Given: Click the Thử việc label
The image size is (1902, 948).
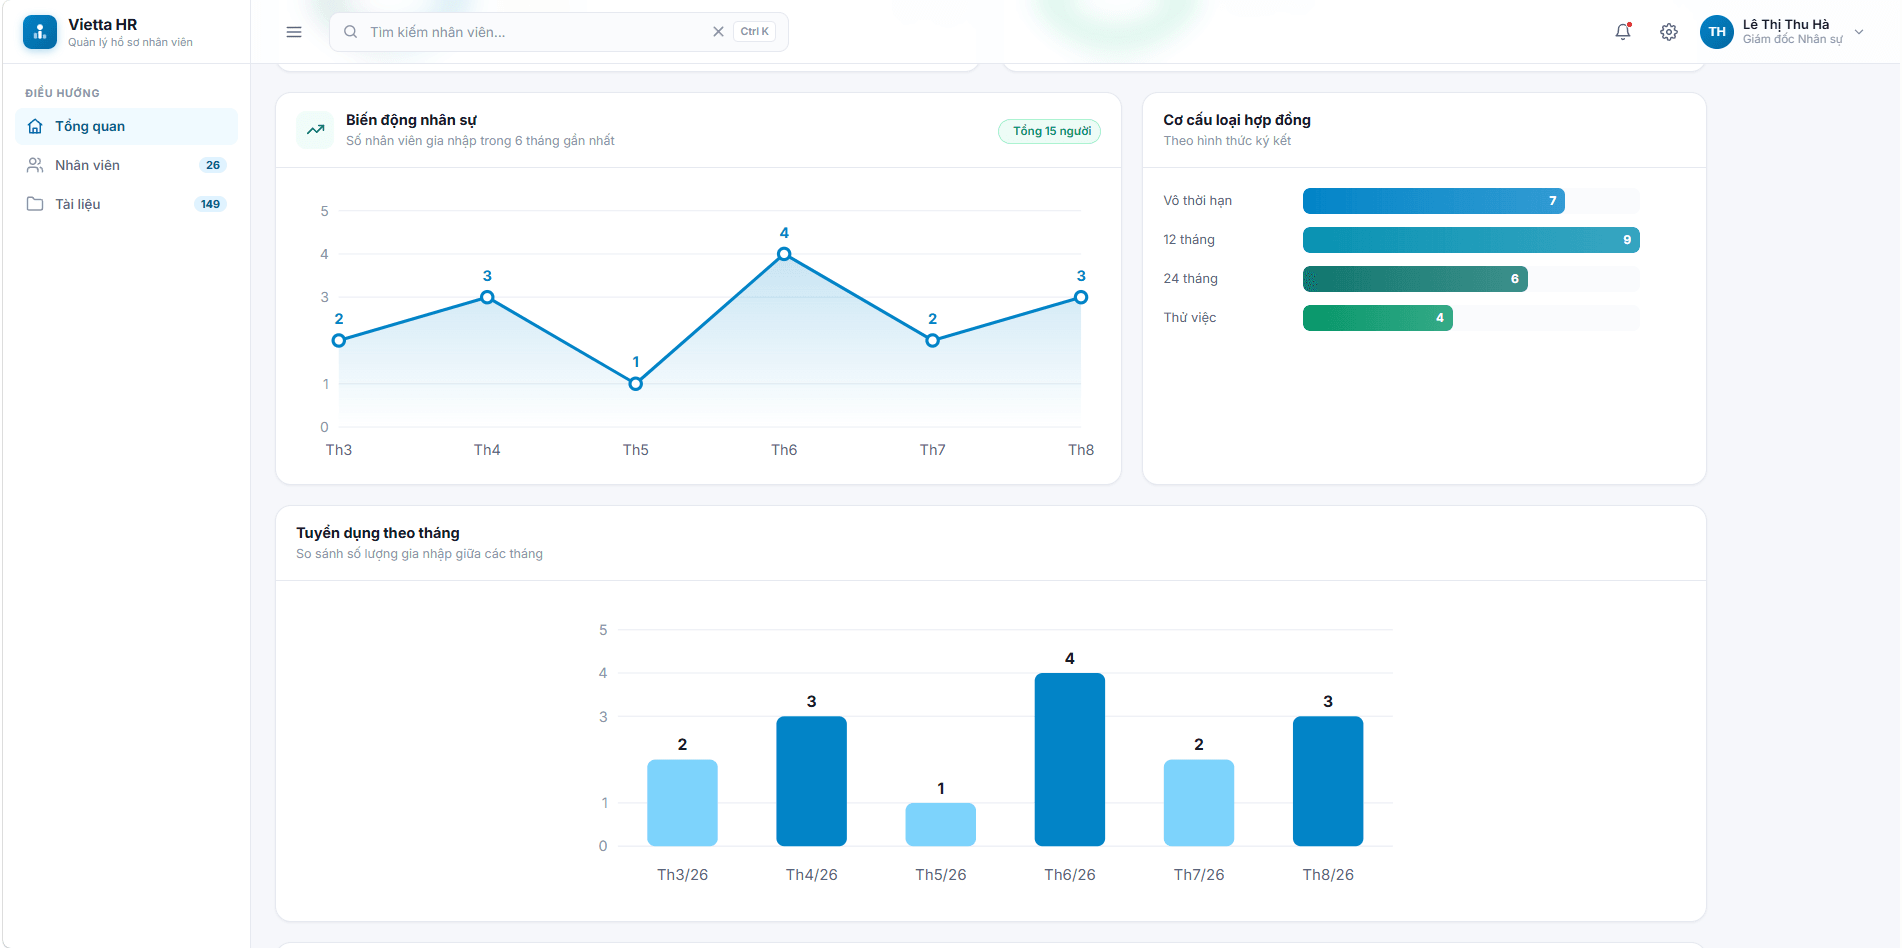Looking at the screenshot, I should point(1189,318).
